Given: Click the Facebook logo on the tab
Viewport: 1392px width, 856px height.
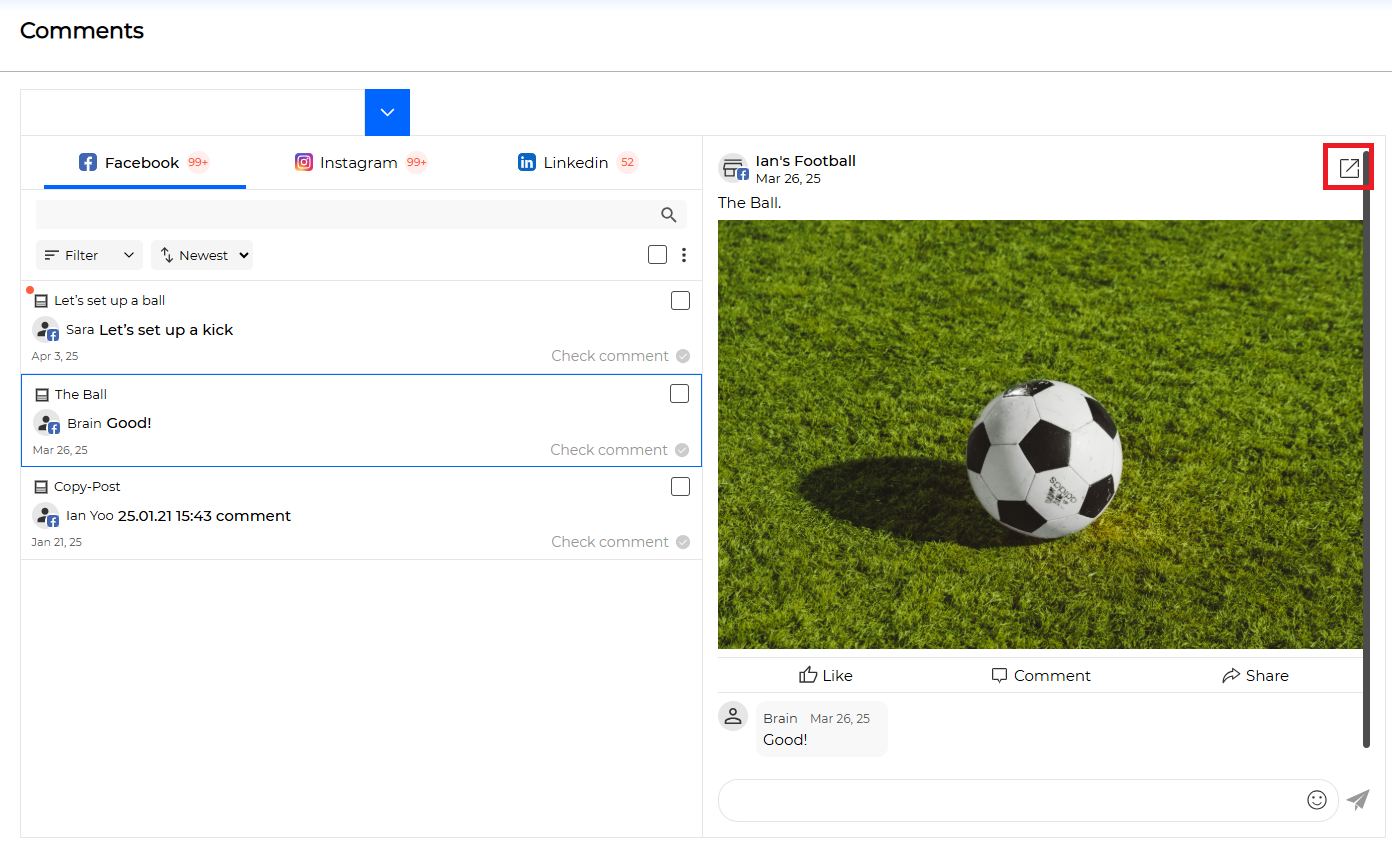Looking at the screenshot, I should (x=88, y=162).
